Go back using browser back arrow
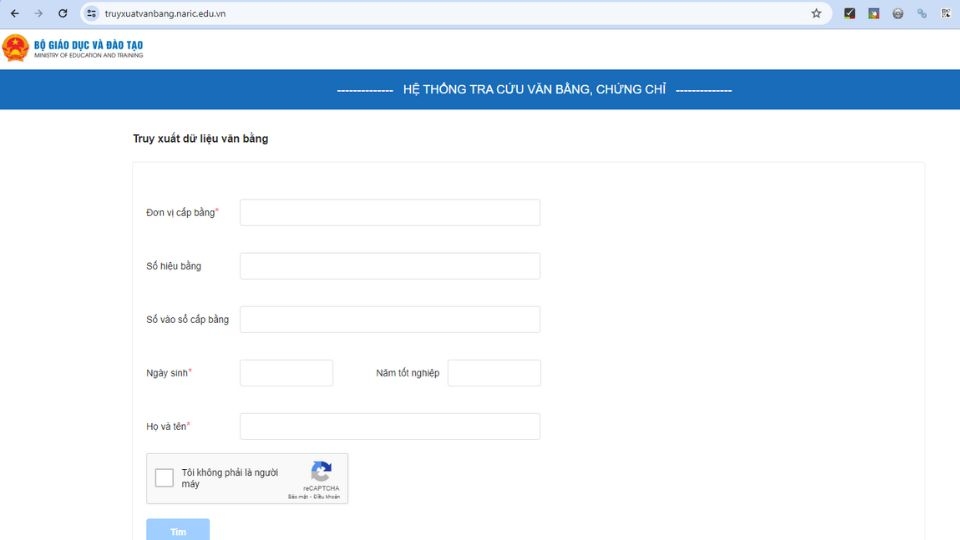This screenshot has width=960, height=540. (15, 13)
